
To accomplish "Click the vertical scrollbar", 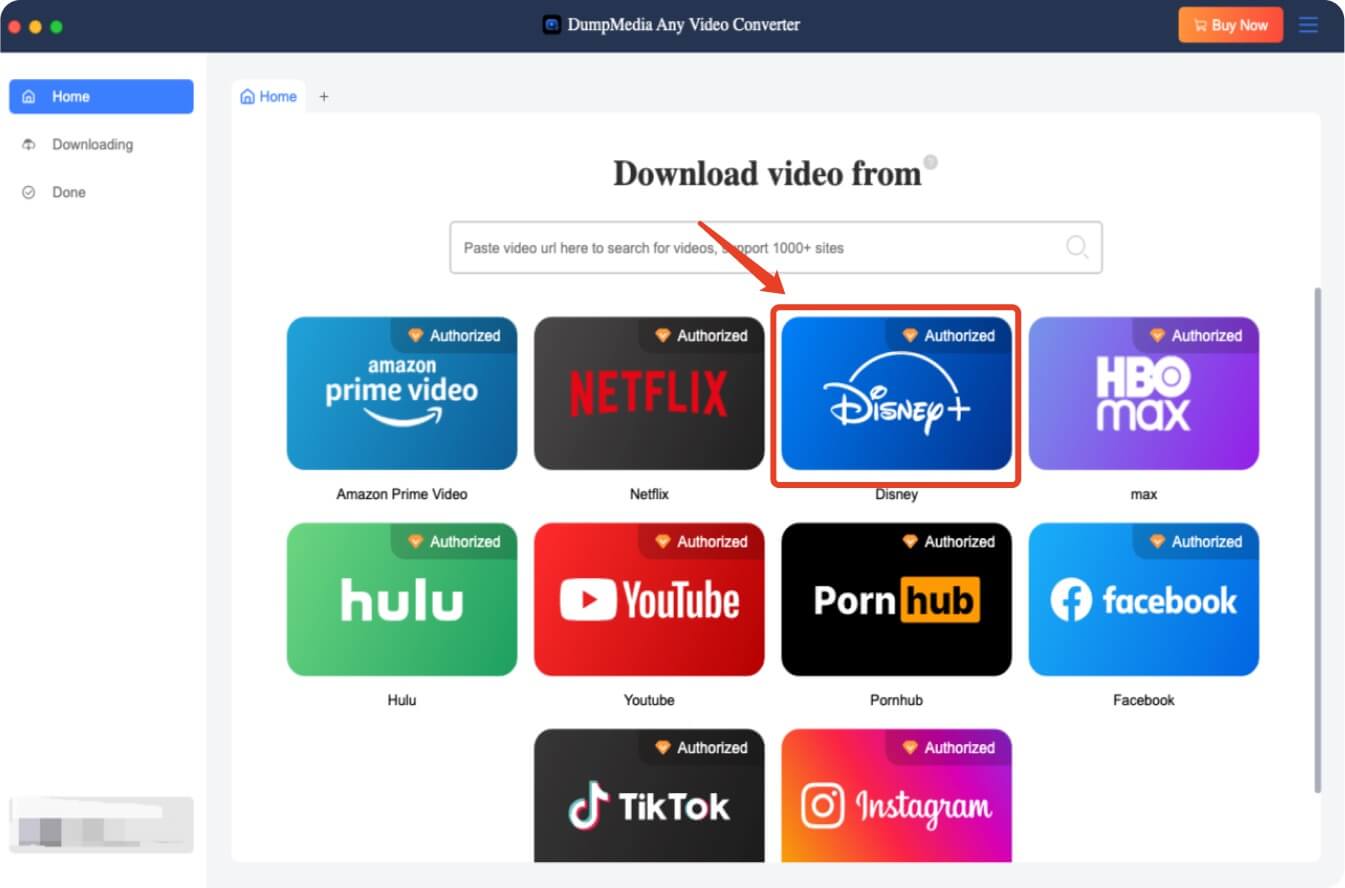I will pos(1317,540).
